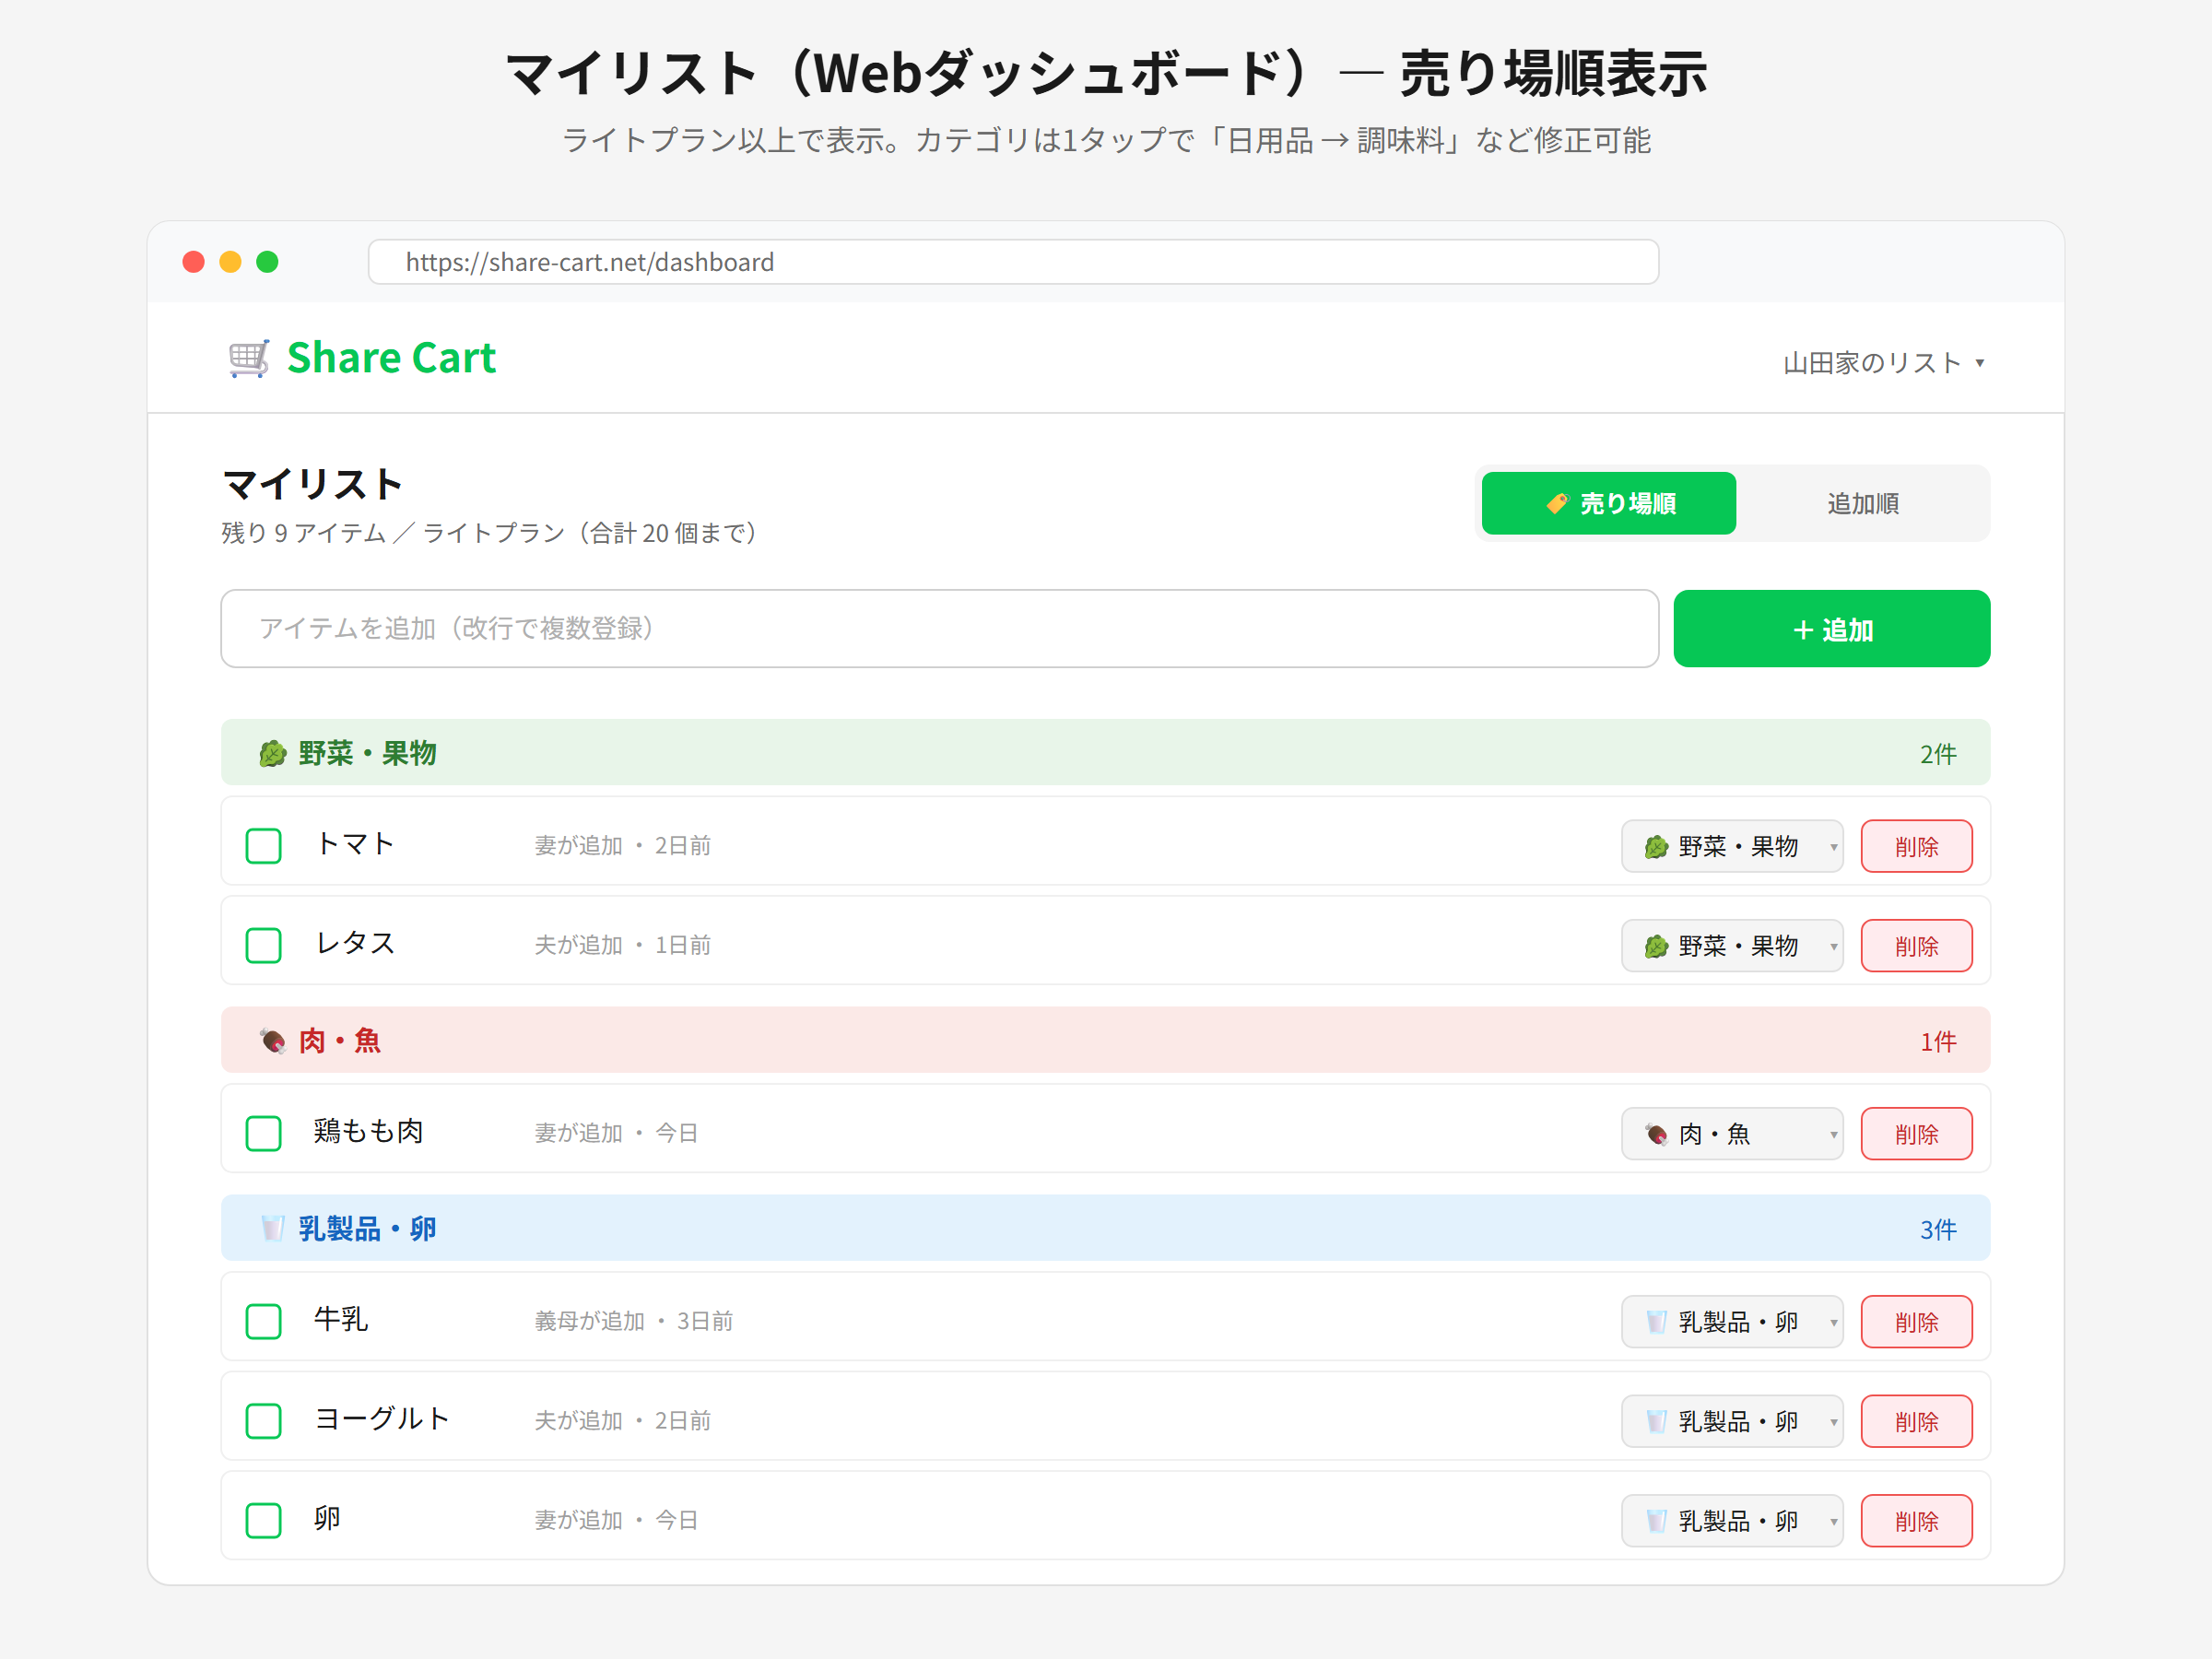Tick the 牛乳 checkbox
Image resolution: width=2212 pixels, height=1659 pixels.
pyautogui.click(x=264, y=1321)
